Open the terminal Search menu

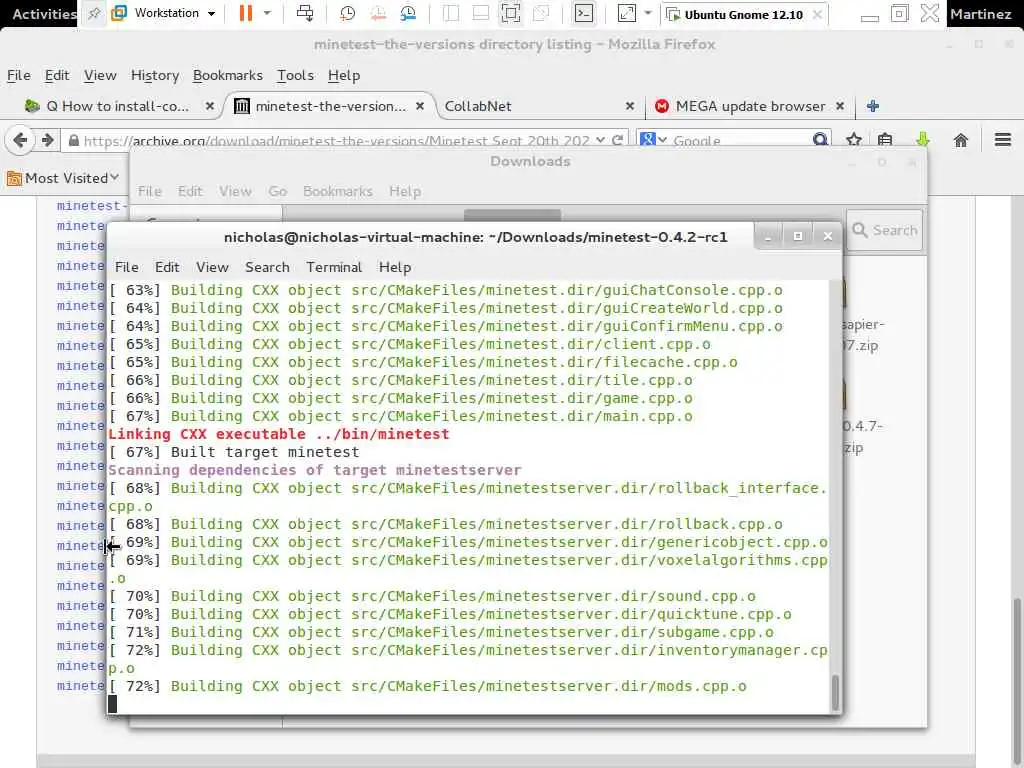pos(267,267)
